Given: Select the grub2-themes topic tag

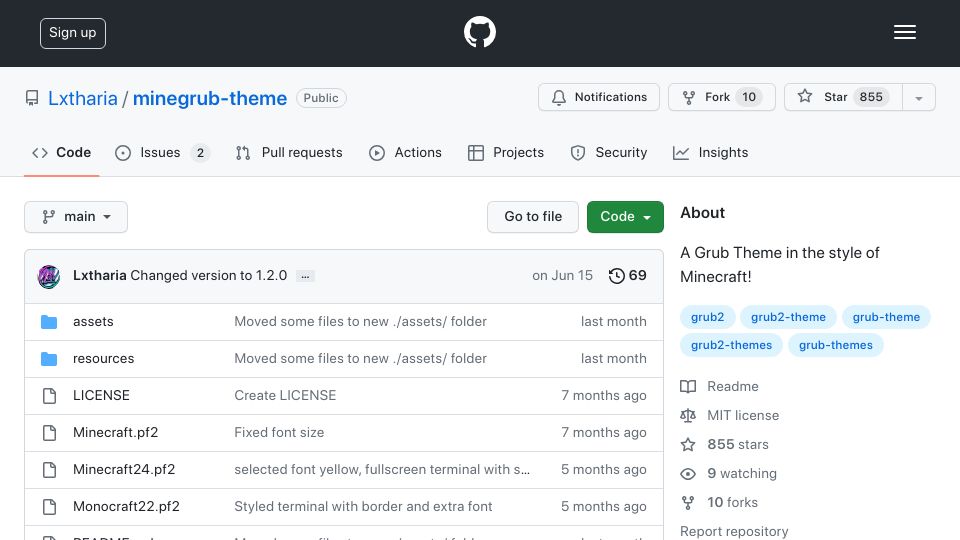Looking at the screenshot, I should 731,345.
